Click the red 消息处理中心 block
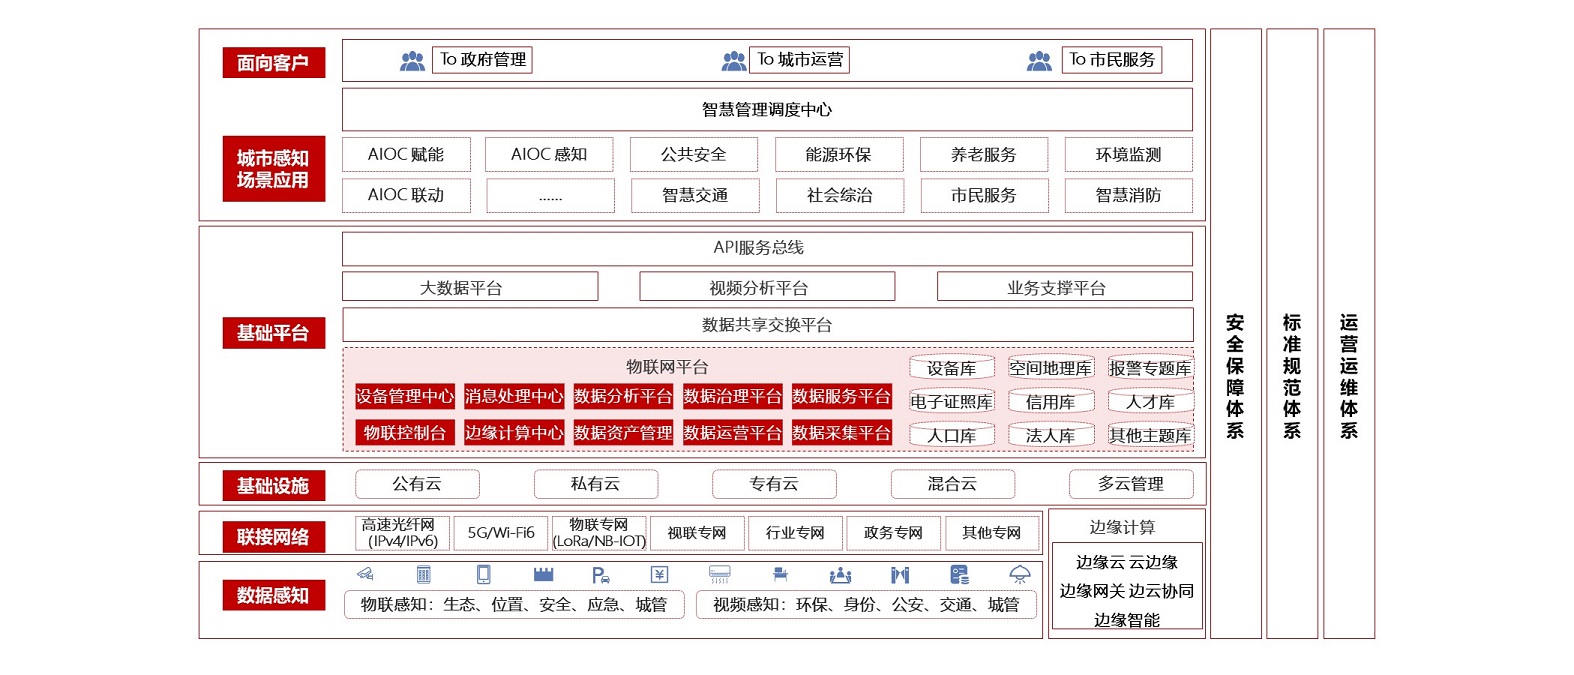This screenshot has width=1574, height=675. (514, 396)
